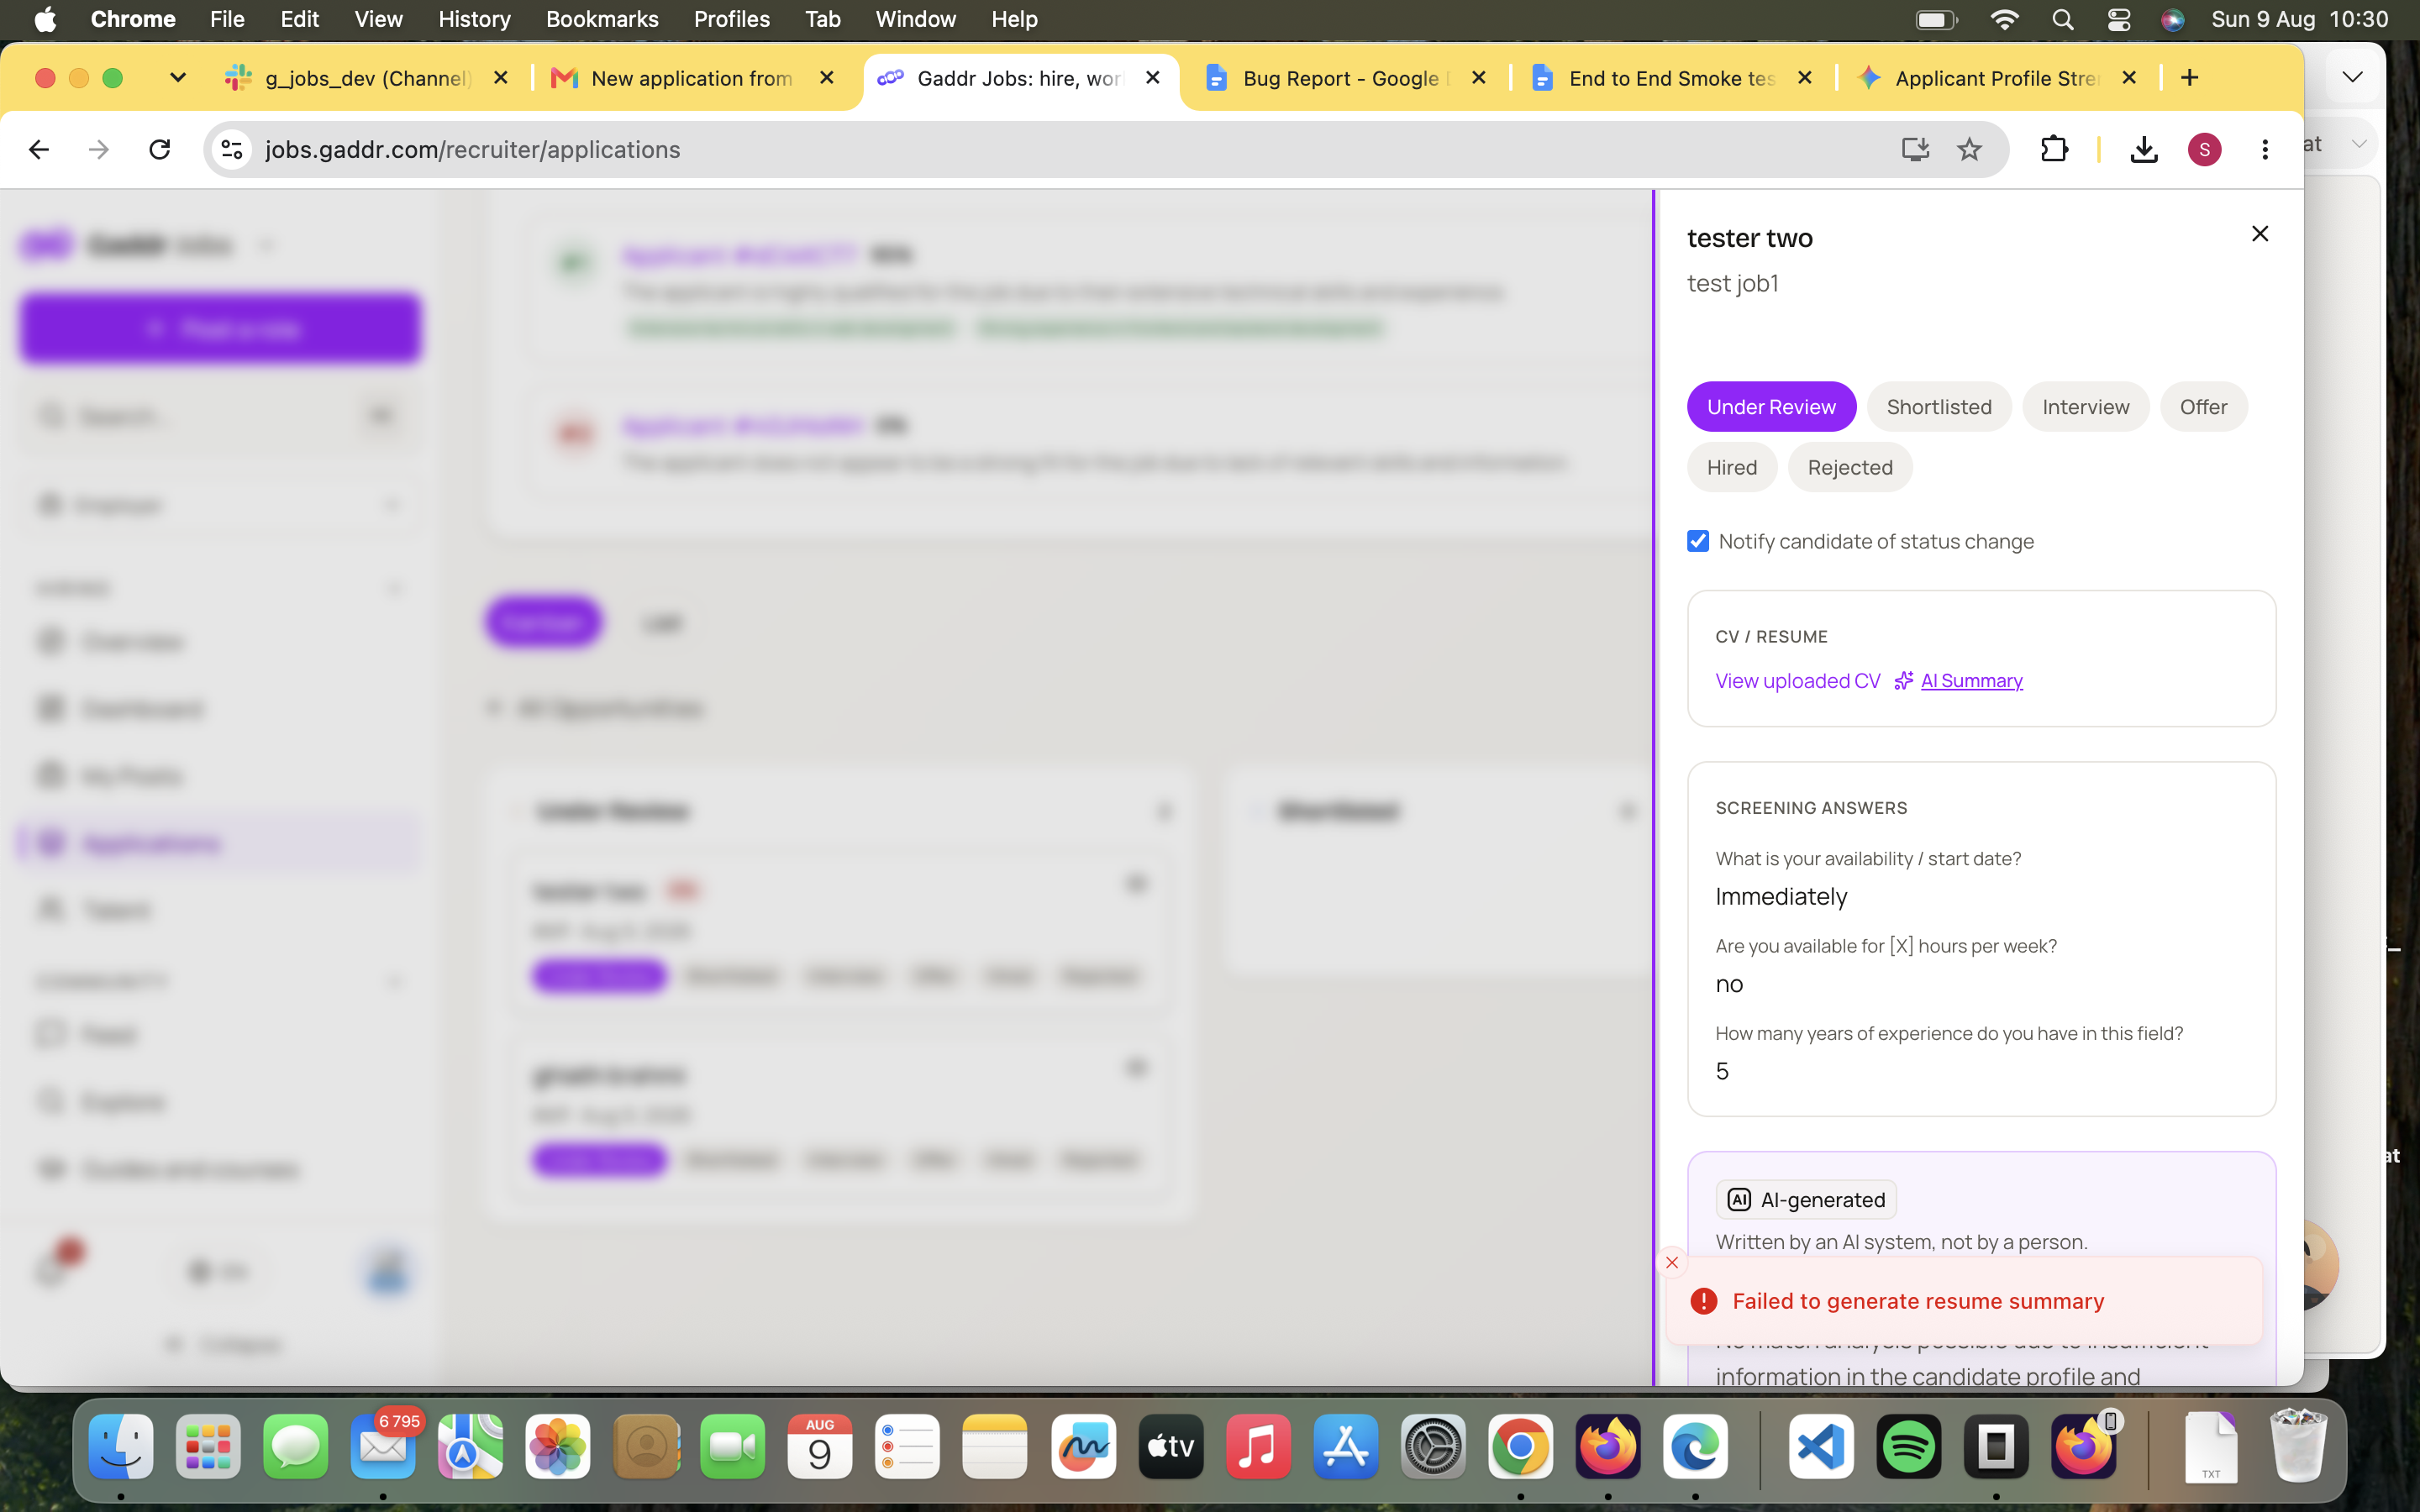Viewport: 2420px width, 1512px height.
Task: Open the Chrome profile avatar S
Action: point(2204,150)
